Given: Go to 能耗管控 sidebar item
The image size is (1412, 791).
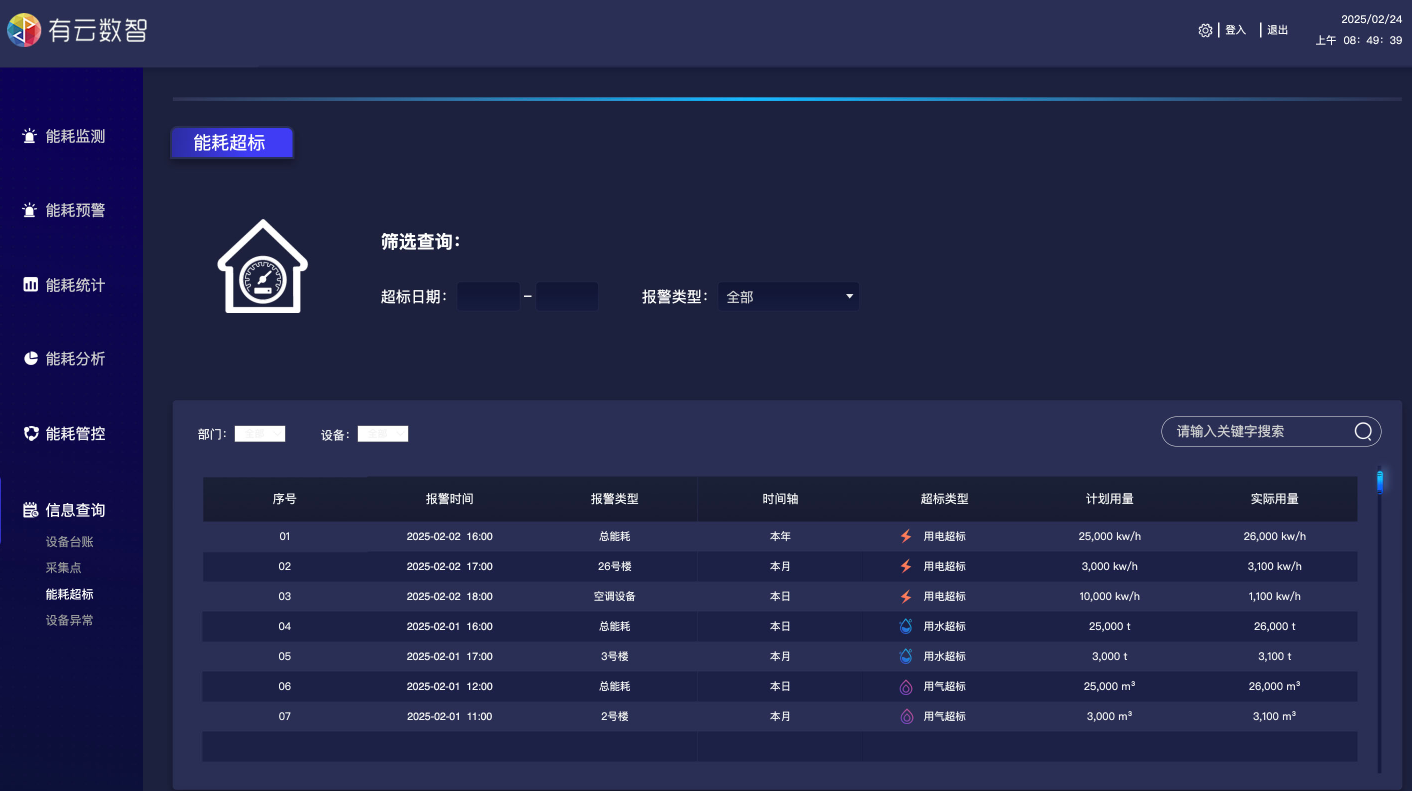Looking at the screenshot, I should [x=75, y=434].
